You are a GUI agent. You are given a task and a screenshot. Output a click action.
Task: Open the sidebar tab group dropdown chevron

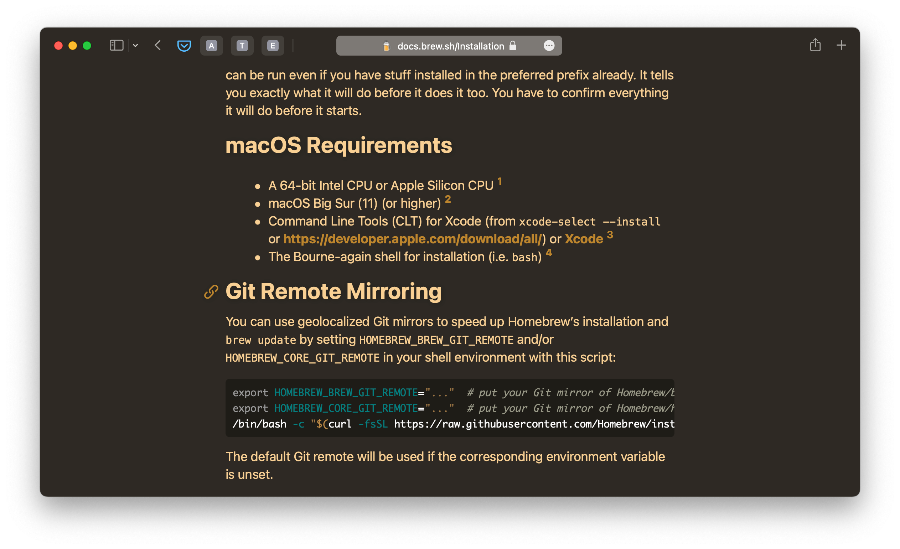pos(135,45)
